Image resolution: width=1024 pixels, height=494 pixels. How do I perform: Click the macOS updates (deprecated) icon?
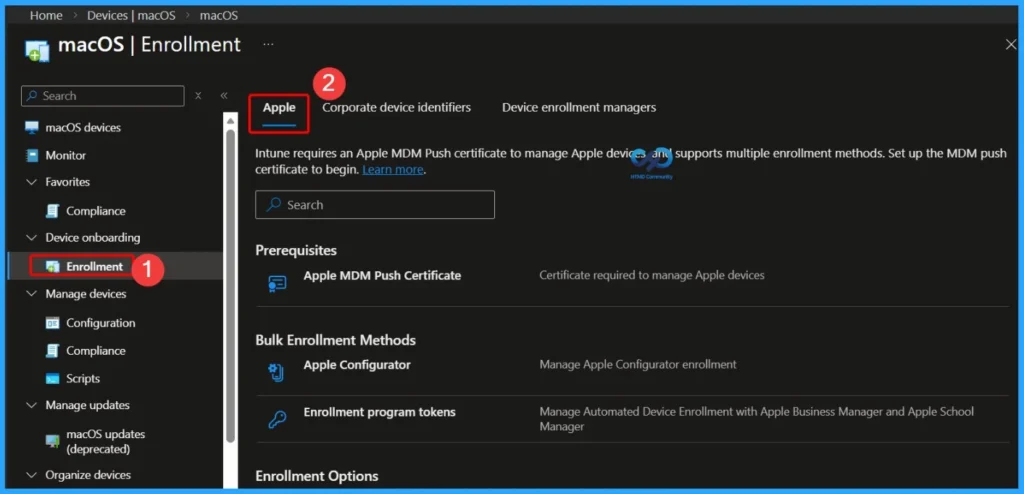[x=53, y=441]
